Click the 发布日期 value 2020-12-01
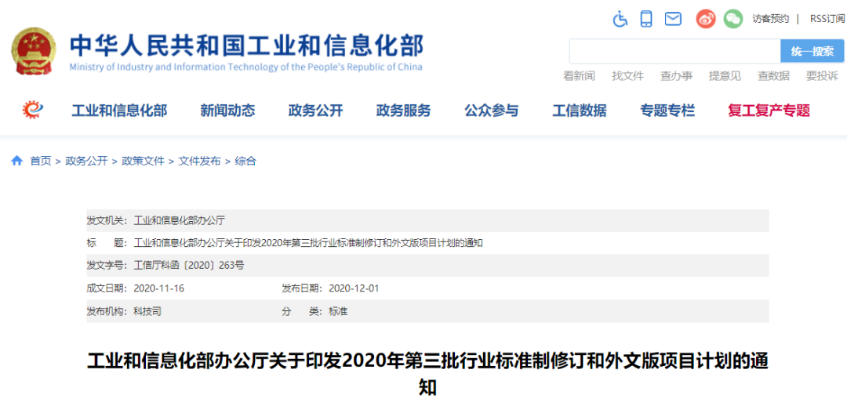Viewport: 860px width, 406px height. (354, 288)
